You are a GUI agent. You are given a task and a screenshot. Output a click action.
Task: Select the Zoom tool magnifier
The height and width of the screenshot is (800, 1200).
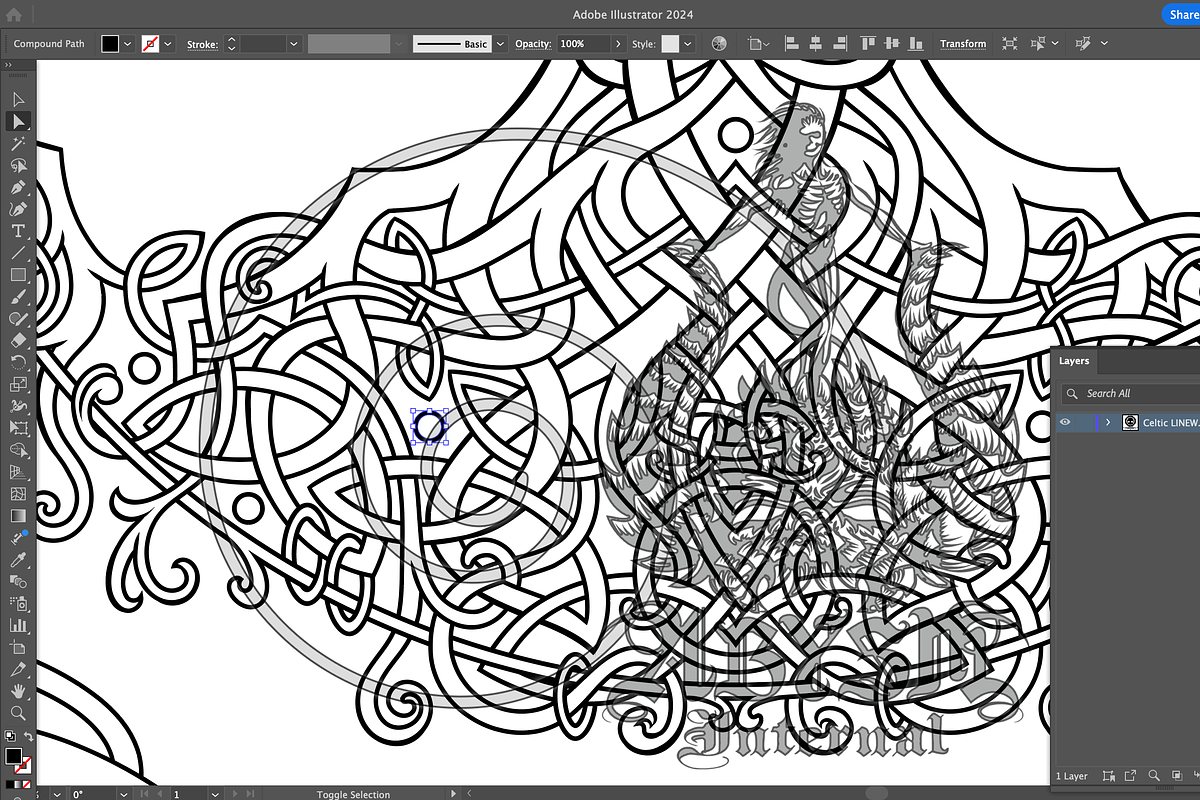18,713
